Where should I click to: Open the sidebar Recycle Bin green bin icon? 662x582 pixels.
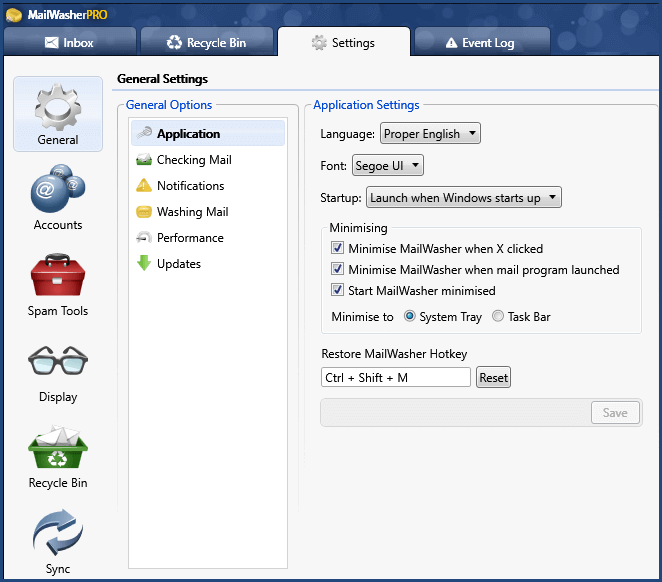click(x=58, y=447)
